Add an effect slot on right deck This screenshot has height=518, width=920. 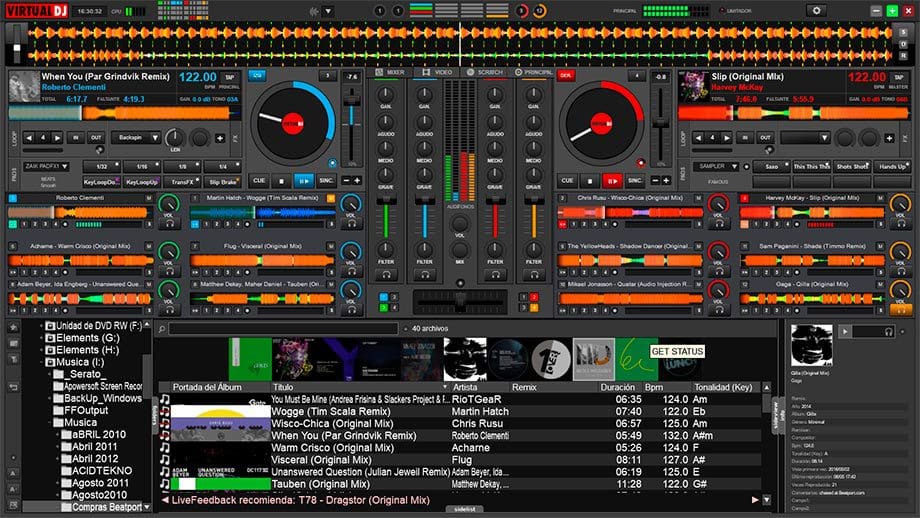(x=889, y=138)
